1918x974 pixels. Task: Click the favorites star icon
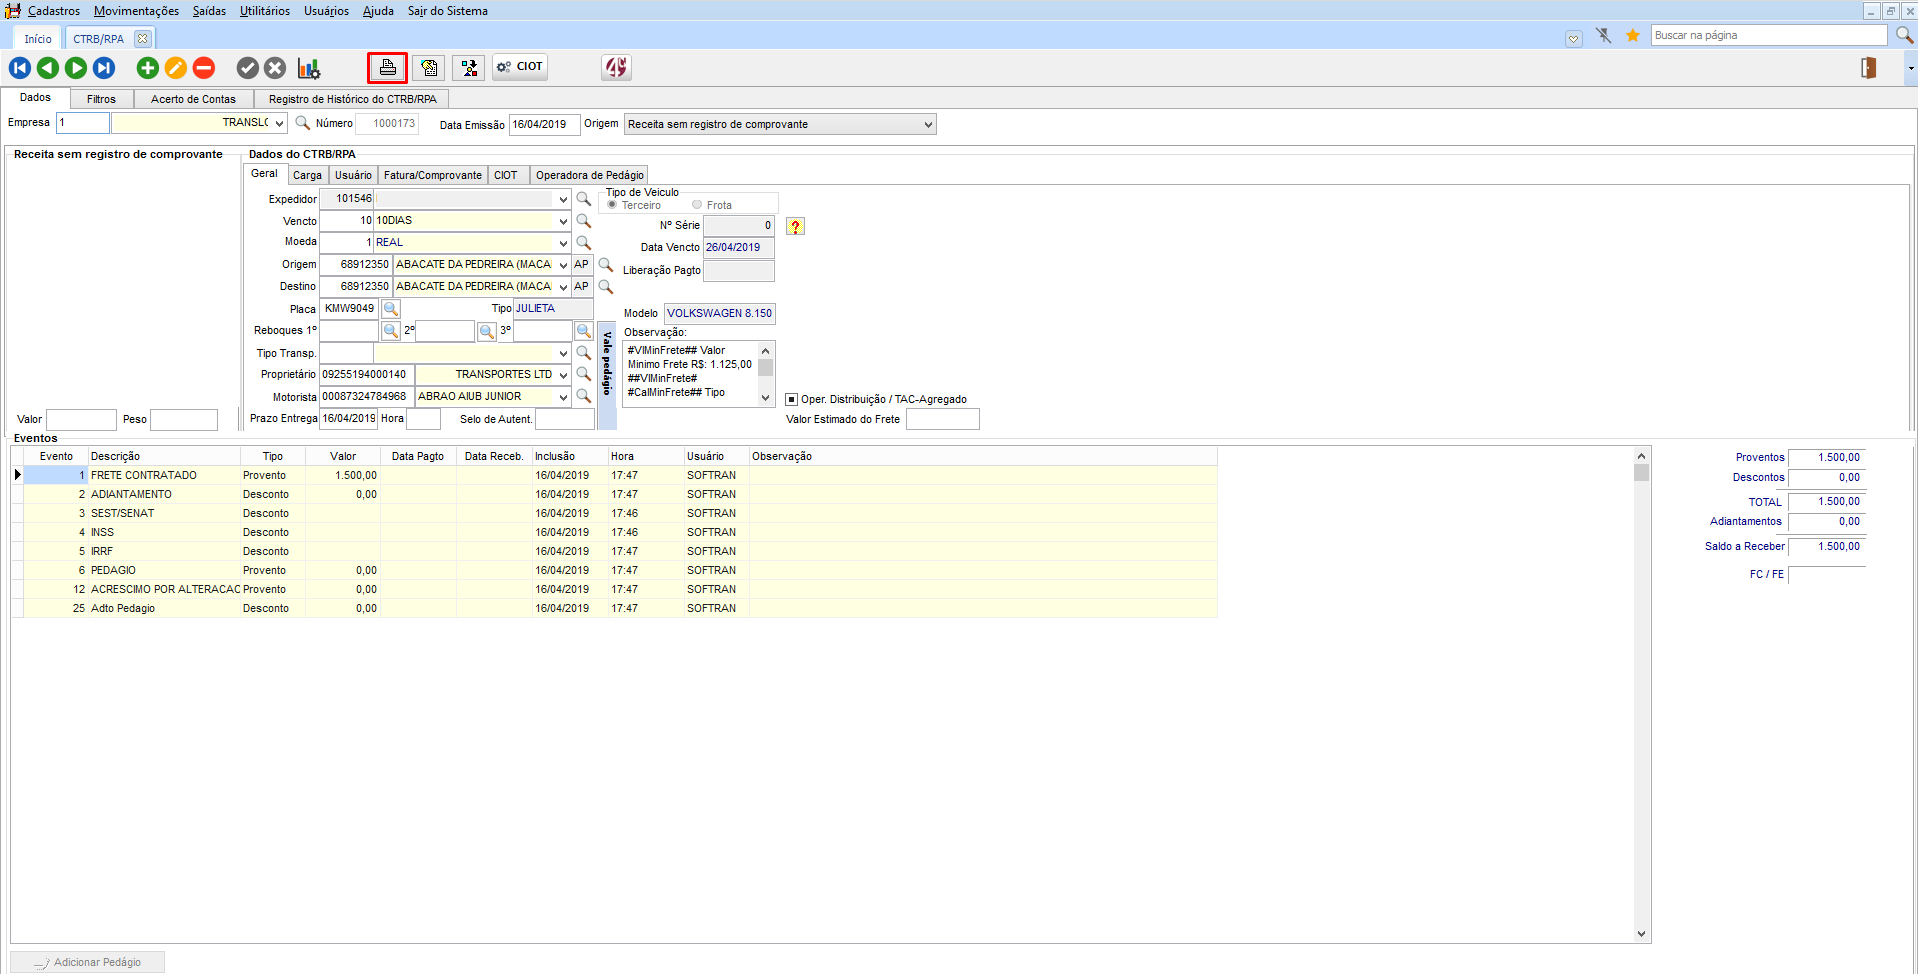1632,36
